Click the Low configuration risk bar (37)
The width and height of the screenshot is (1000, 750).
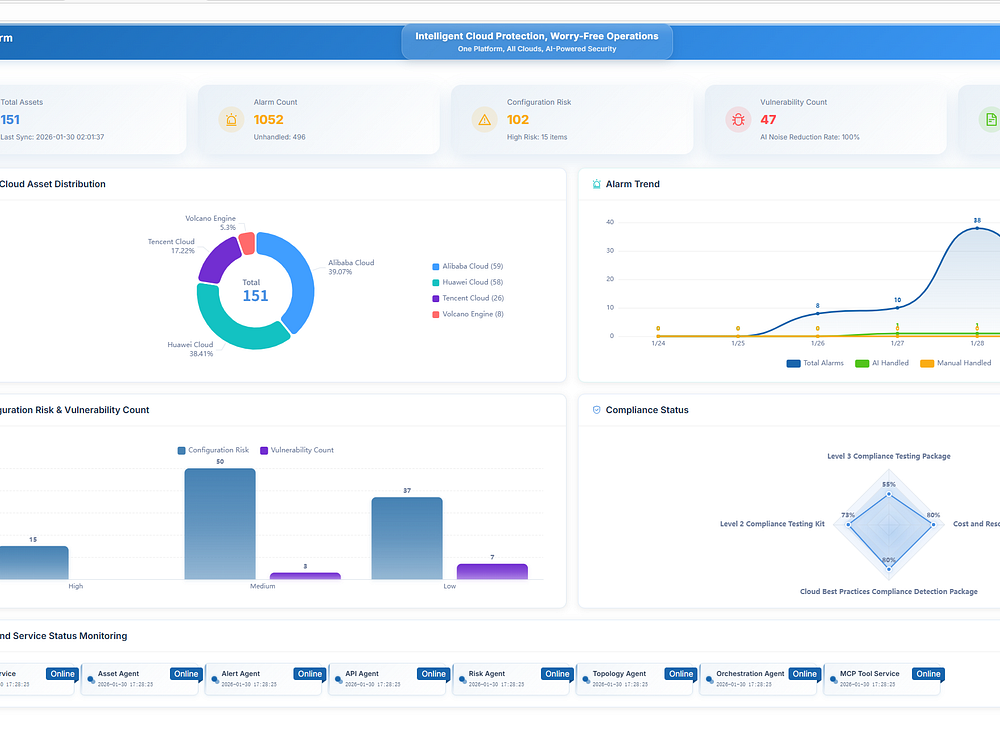[x=407, y=538]
